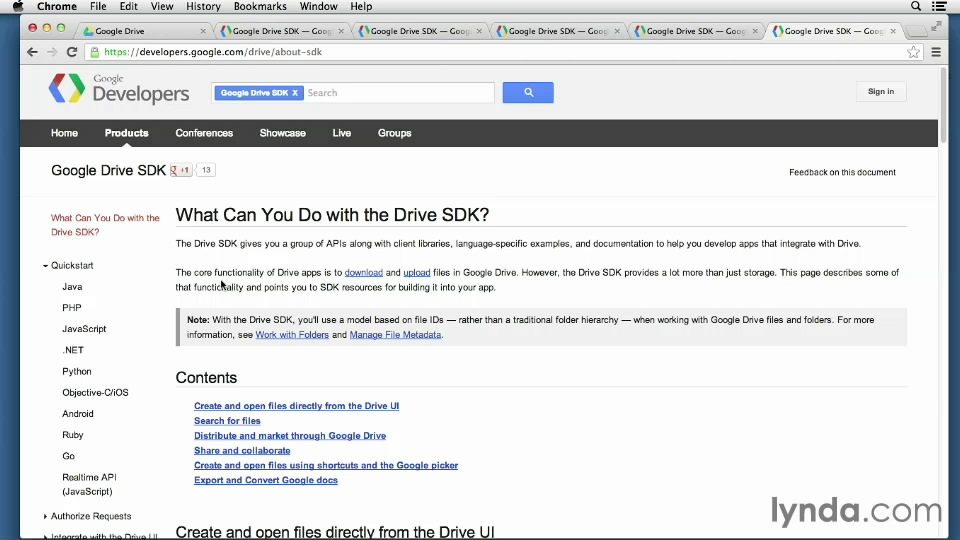Open shortcuts and Google picker link
The image size is (960, 540).
[x=326, y=465]
